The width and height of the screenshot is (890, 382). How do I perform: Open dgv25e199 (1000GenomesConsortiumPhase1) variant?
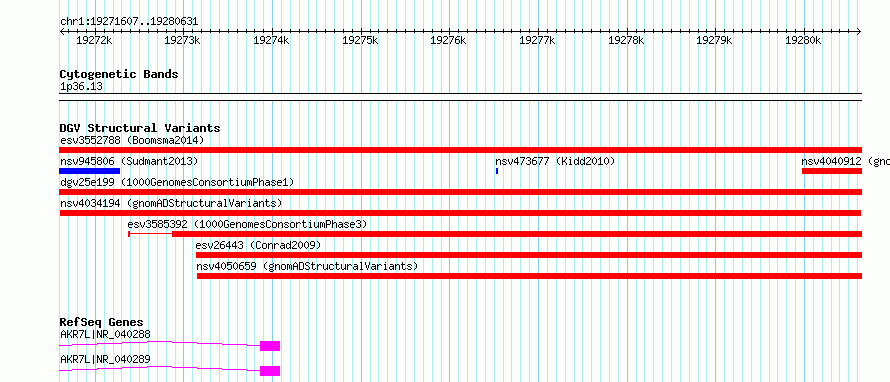point(177,182)
